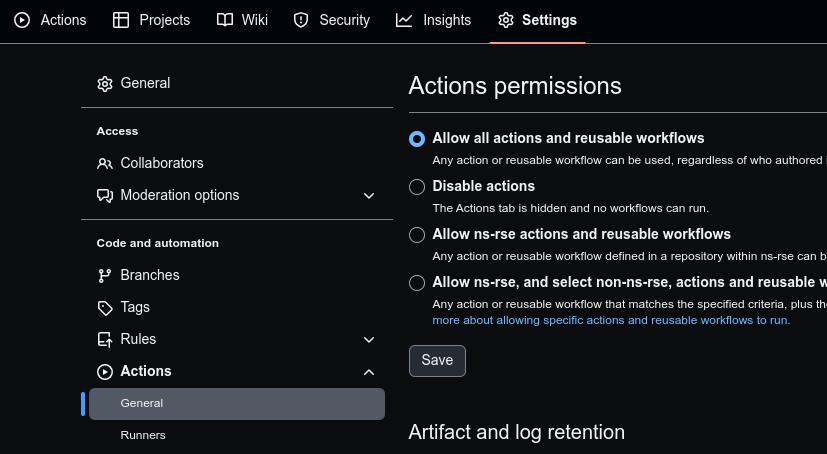Click text 'The Actions tab is hidden' description
Screen dimensions: 827x454
pos(571,208)
